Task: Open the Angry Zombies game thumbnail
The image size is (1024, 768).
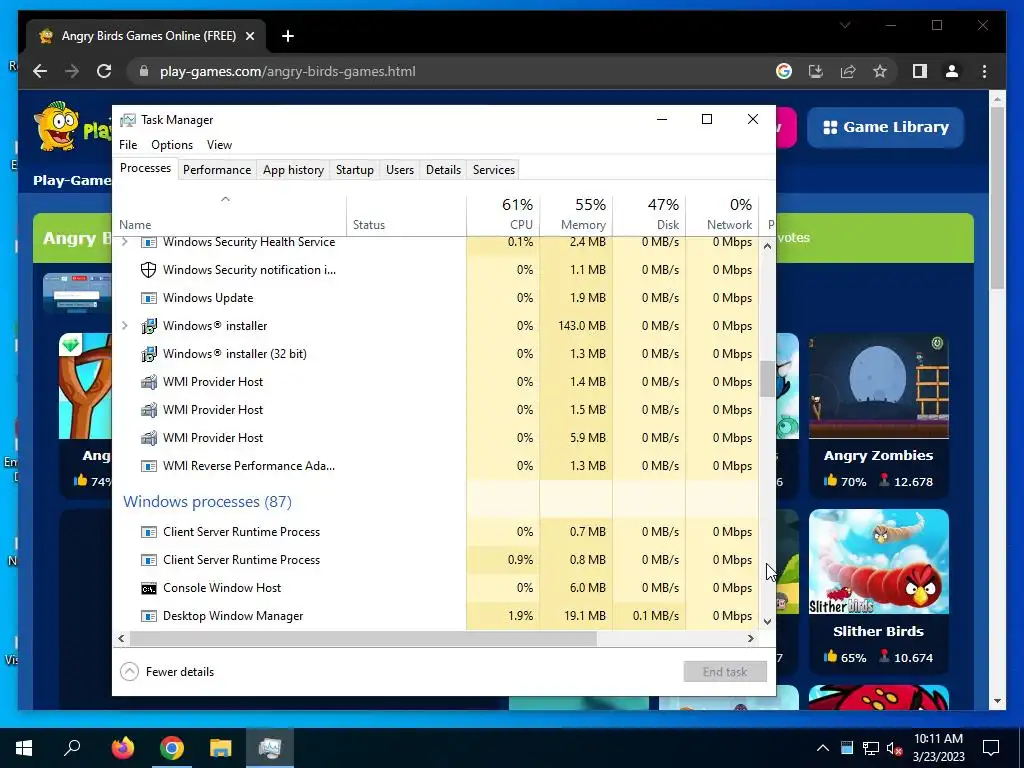Action: [x=878, y=386]
